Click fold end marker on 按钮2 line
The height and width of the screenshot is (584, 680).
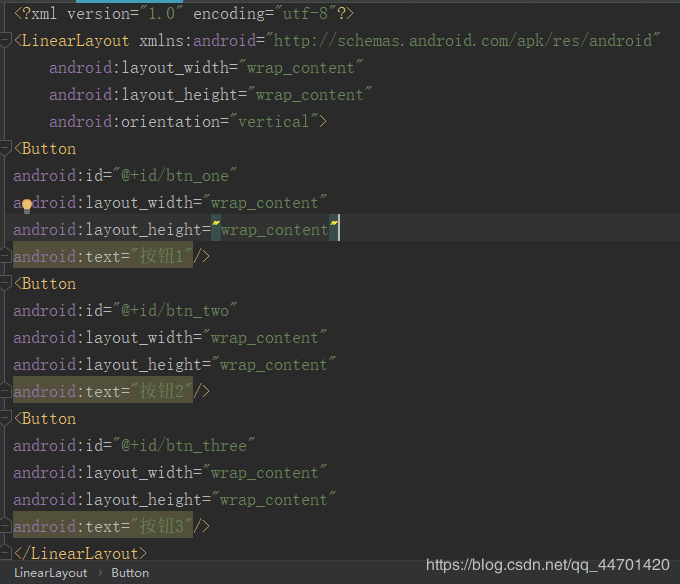(x=5, y=391)
